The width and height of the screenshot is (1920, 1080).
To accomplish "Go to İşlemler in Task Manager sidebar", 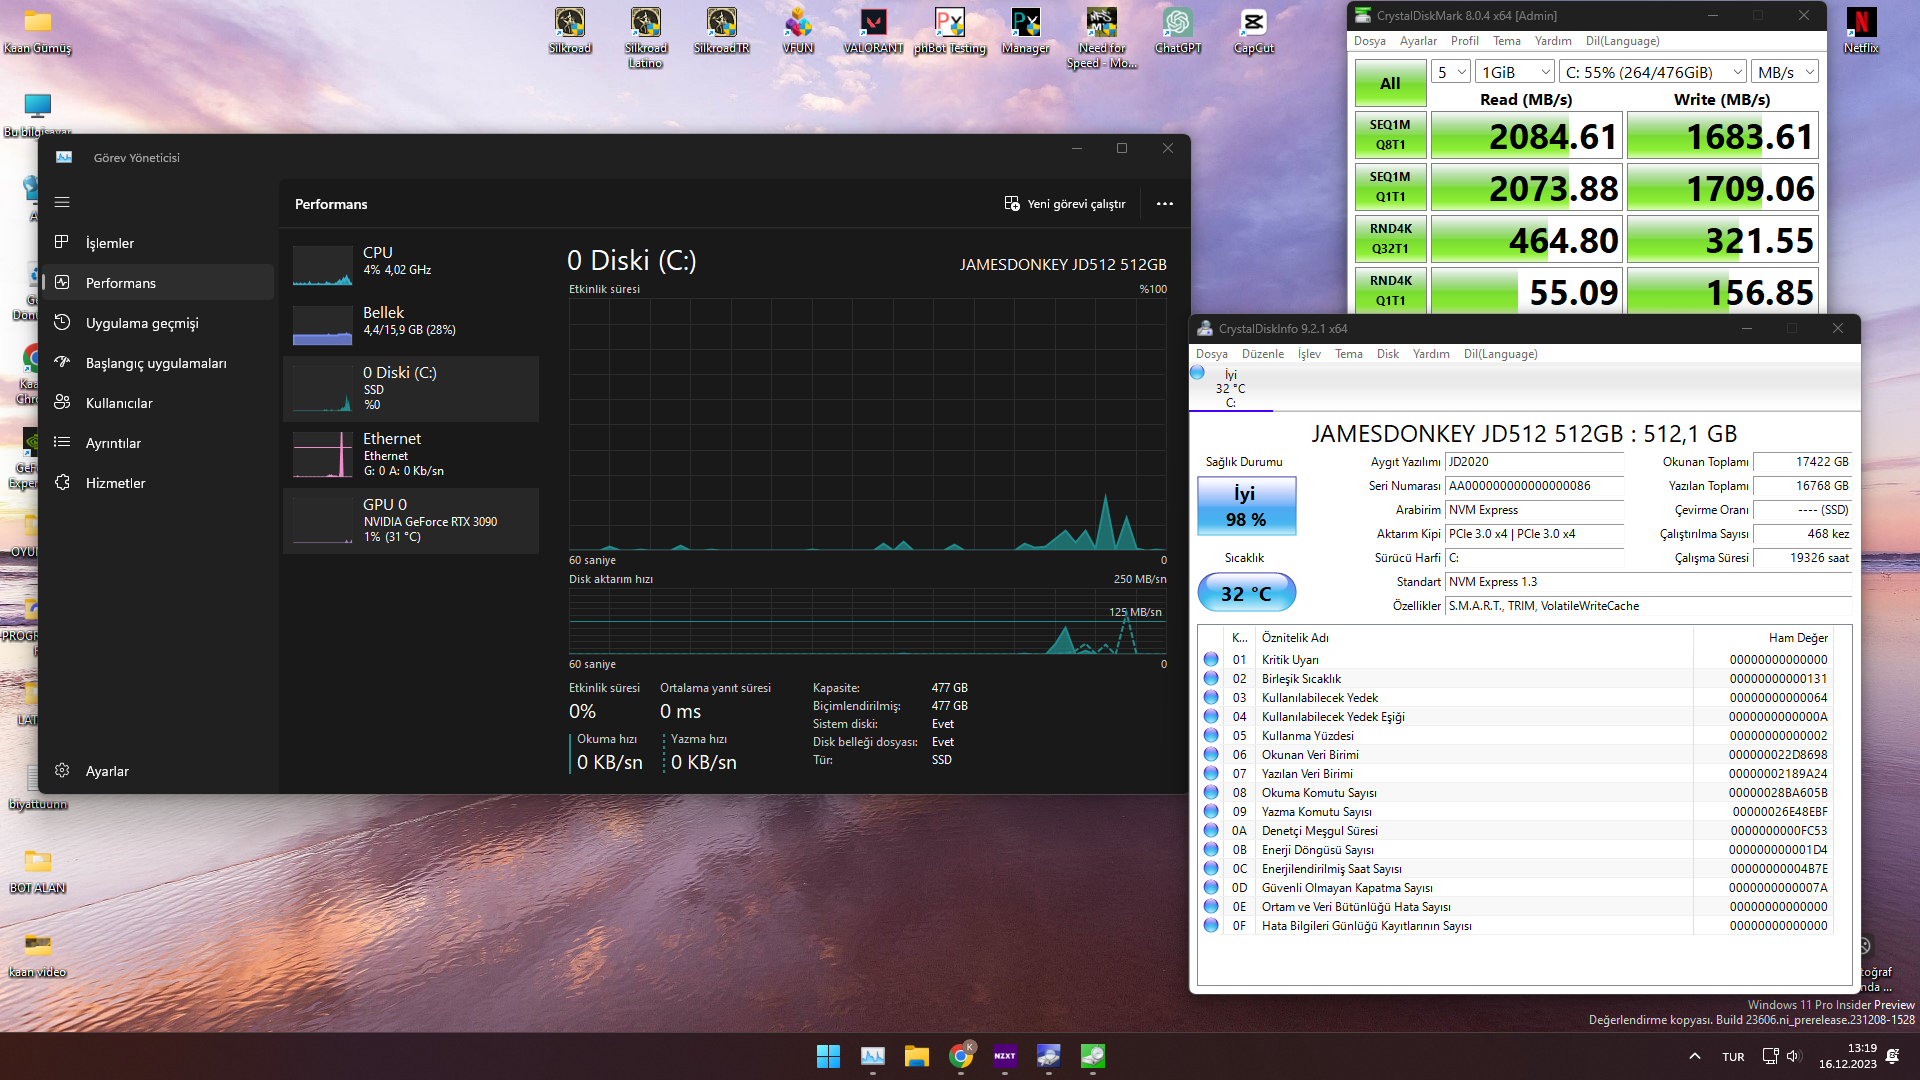I will pyautogui.click(x=158, y=243).
